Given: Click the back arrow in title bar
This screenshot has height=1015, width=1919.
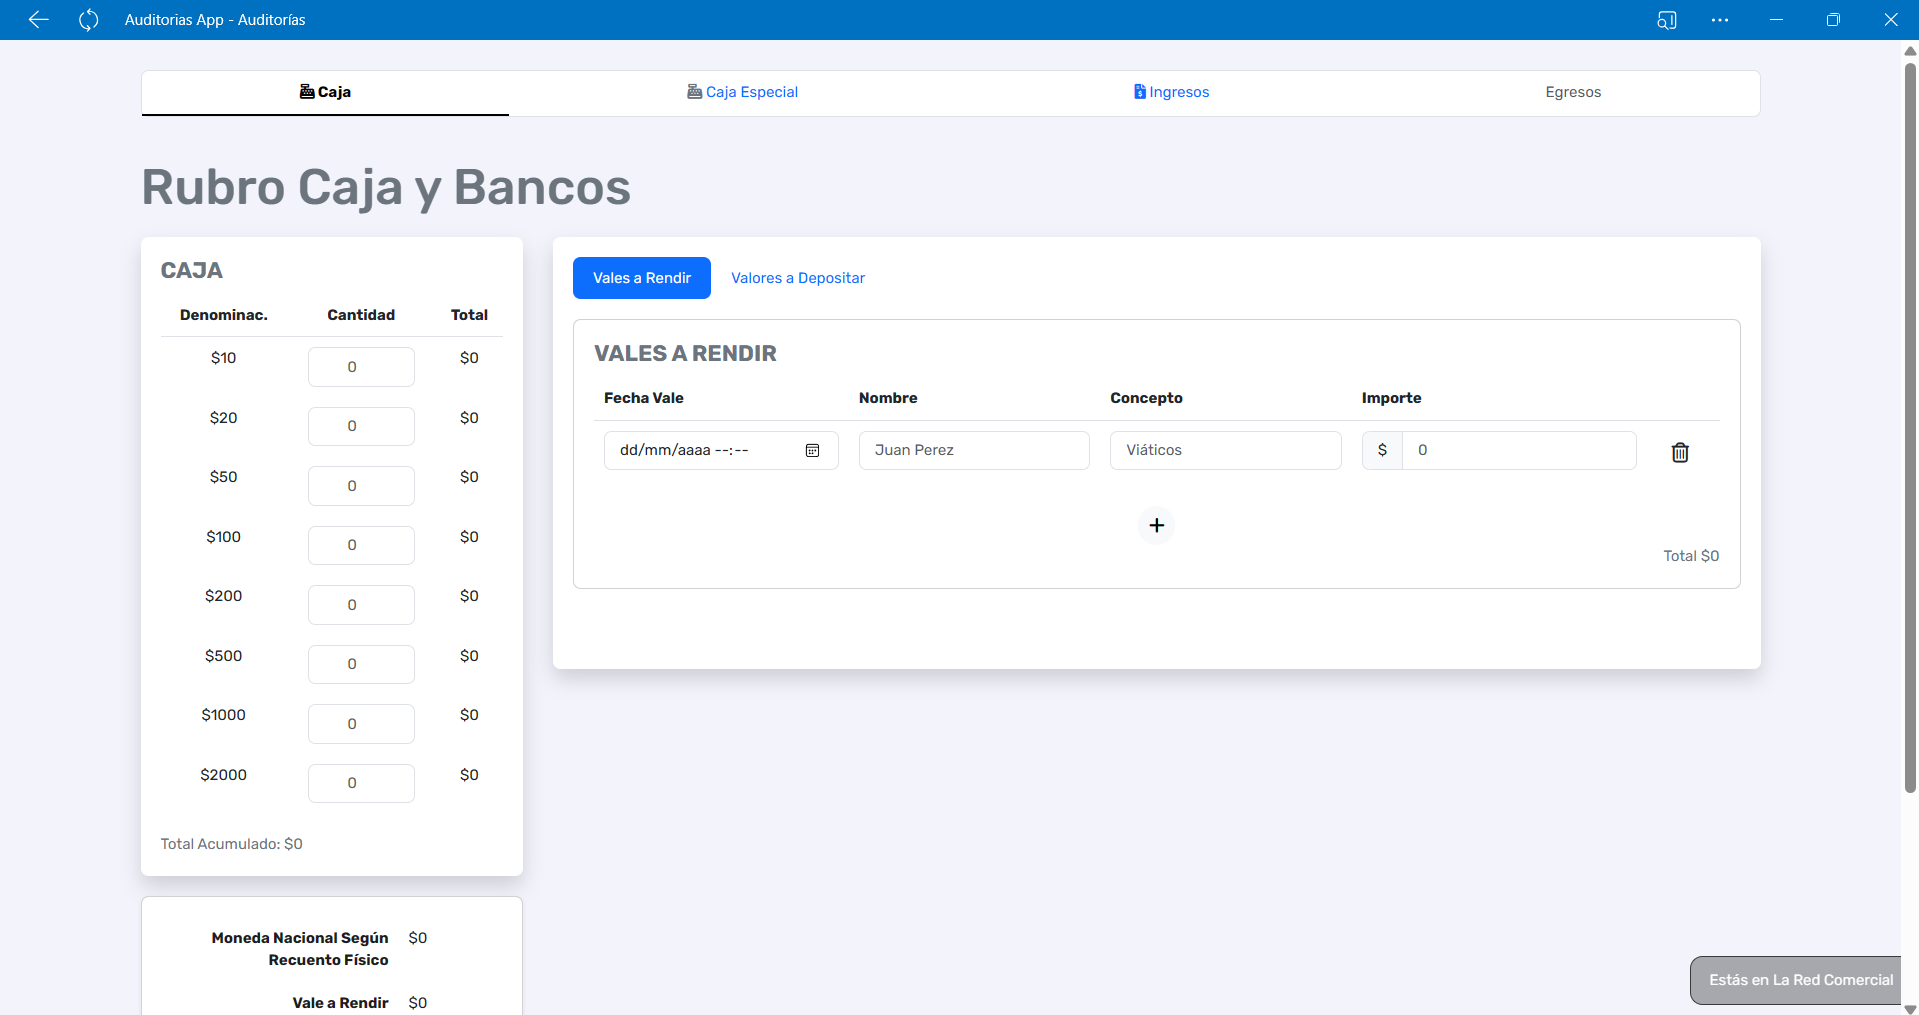Looking at the screenshot, I should point(38,20).
